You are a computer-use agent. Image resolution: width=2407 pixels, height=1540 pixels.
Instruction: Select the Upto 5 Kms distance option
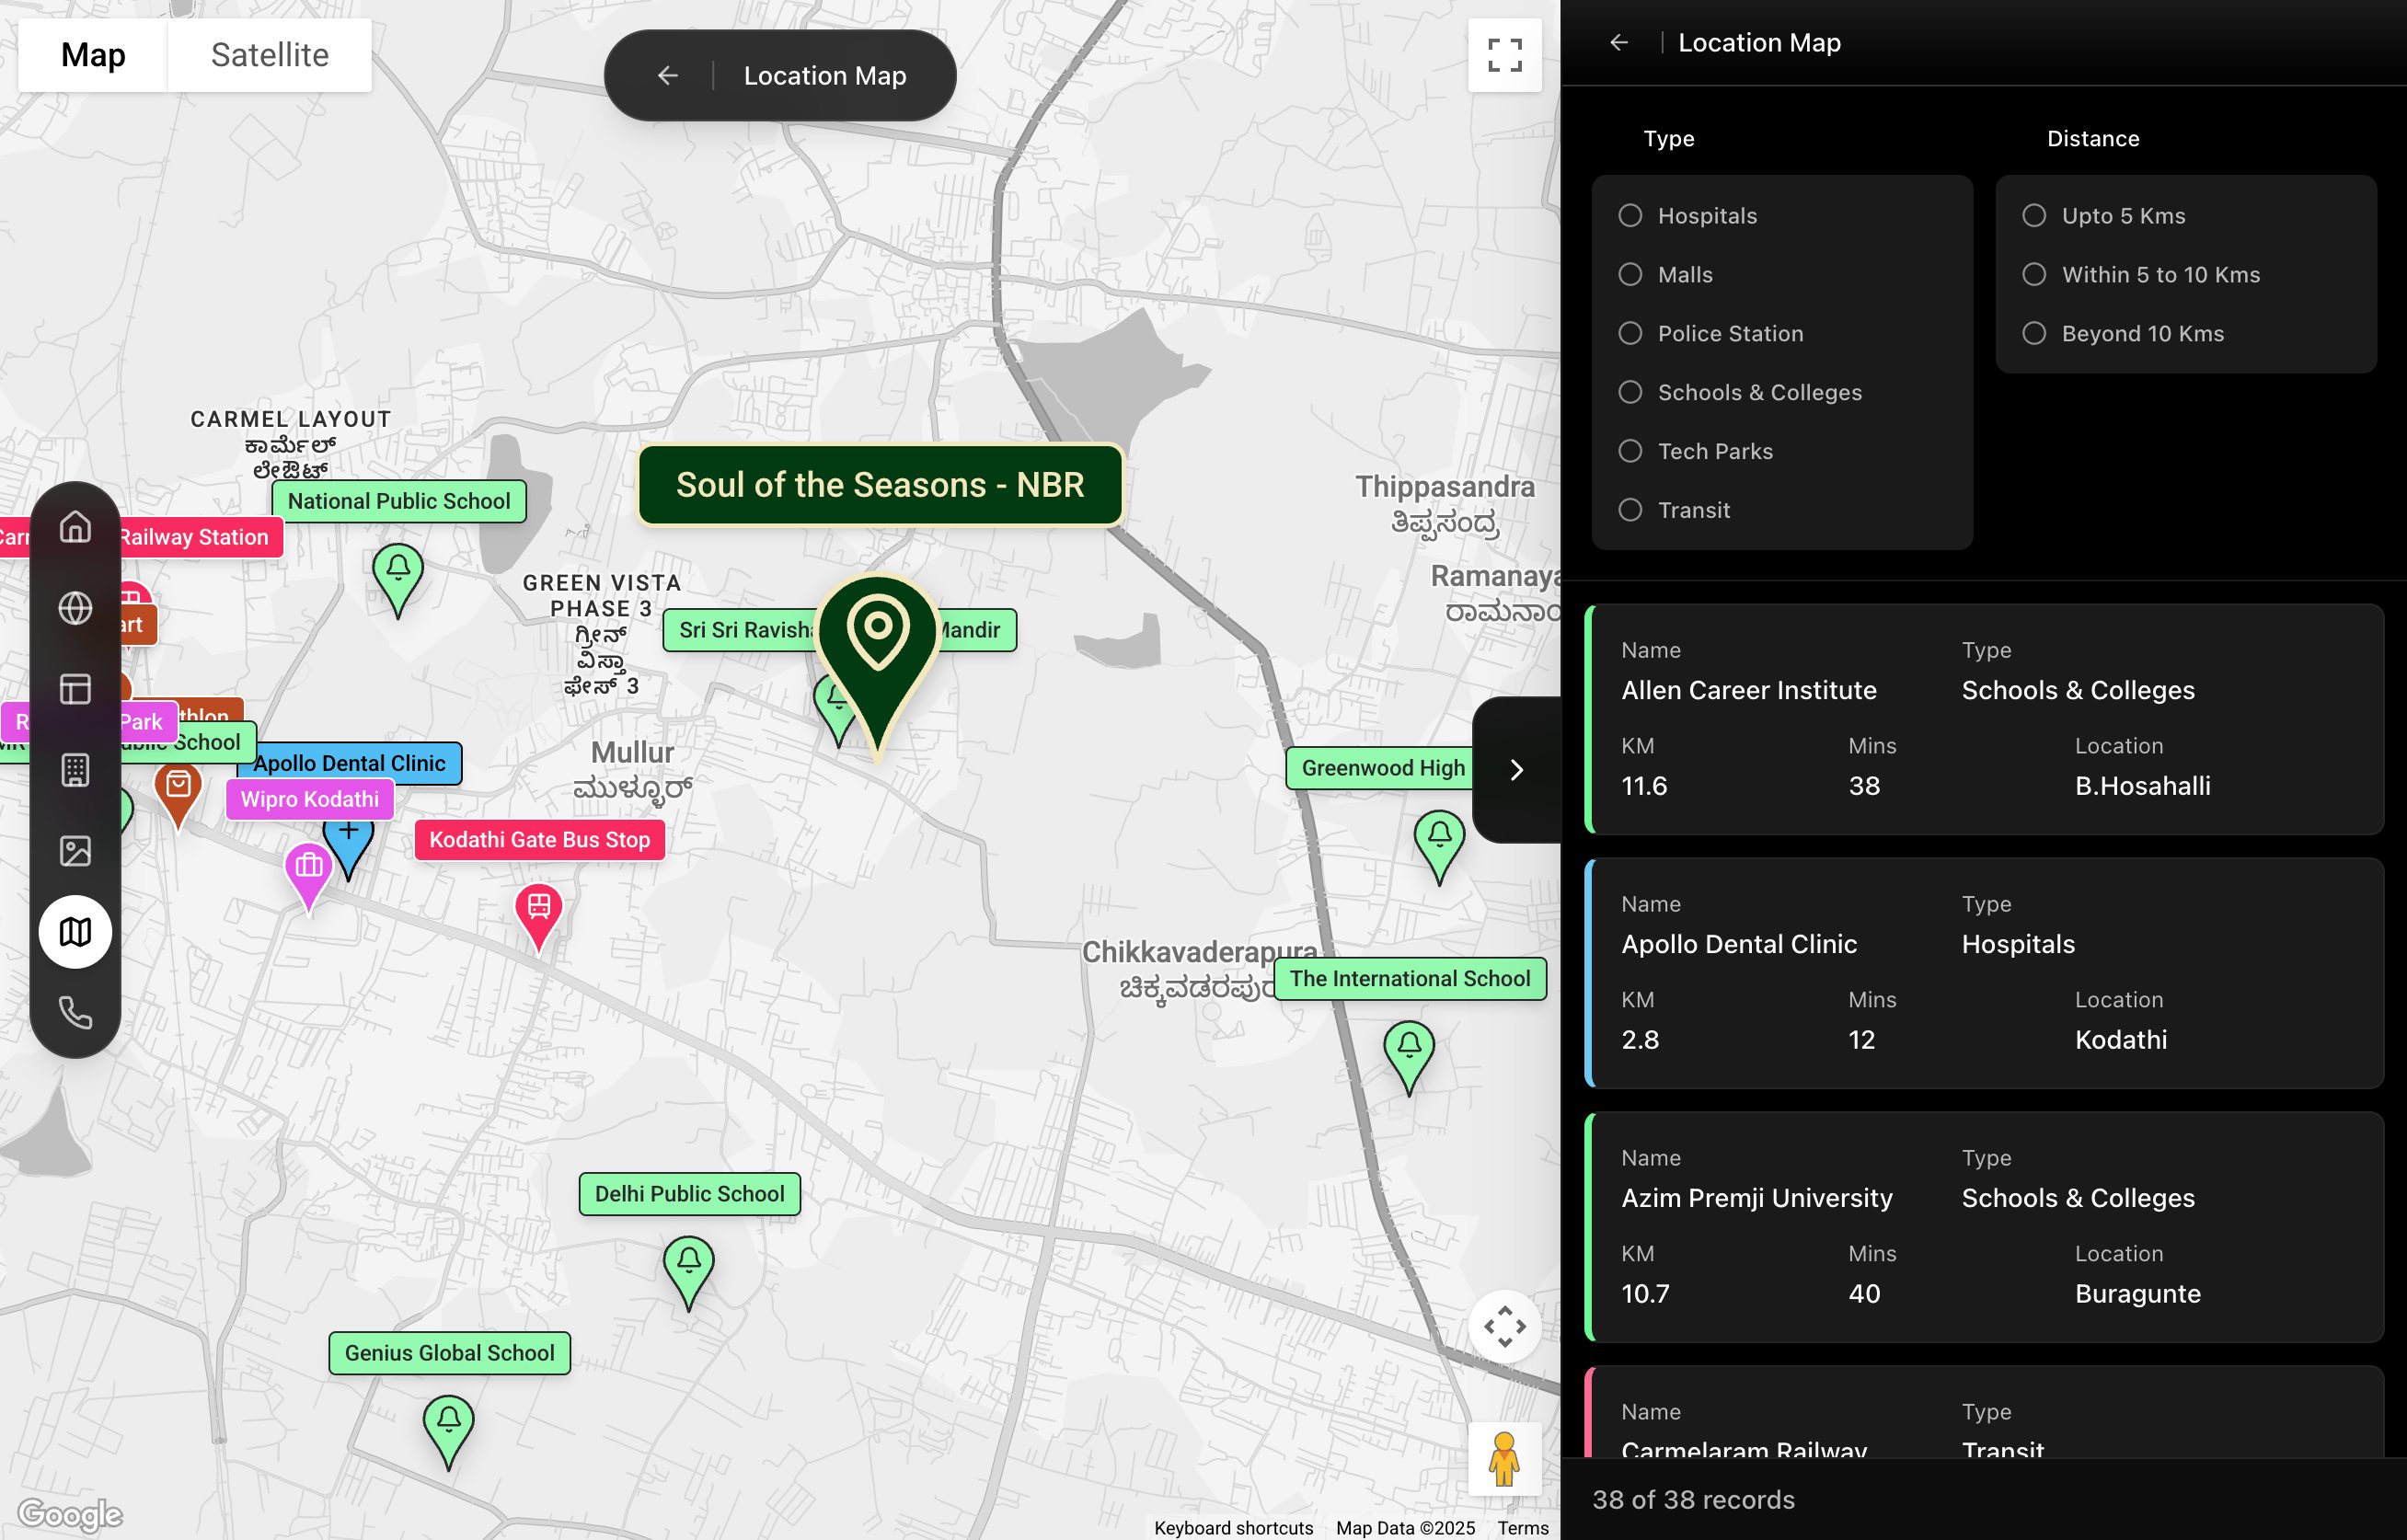click(x=2035, y=215)
